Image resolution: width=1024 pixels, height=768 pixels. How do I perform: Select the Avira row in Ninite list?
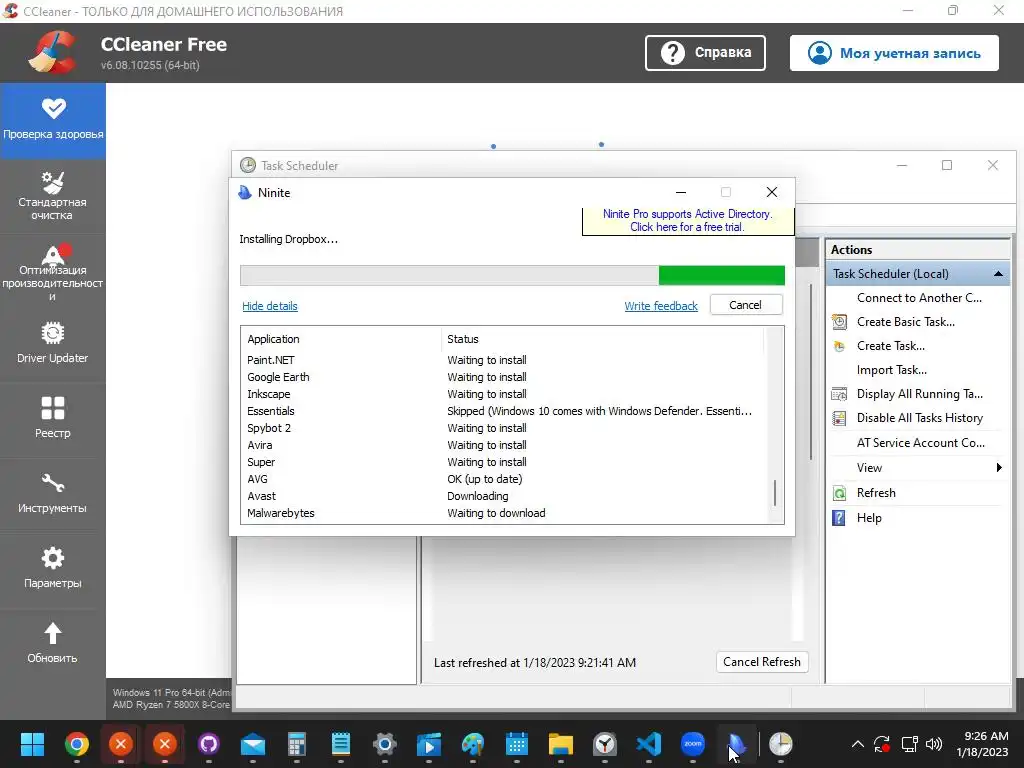click(503, 445)
